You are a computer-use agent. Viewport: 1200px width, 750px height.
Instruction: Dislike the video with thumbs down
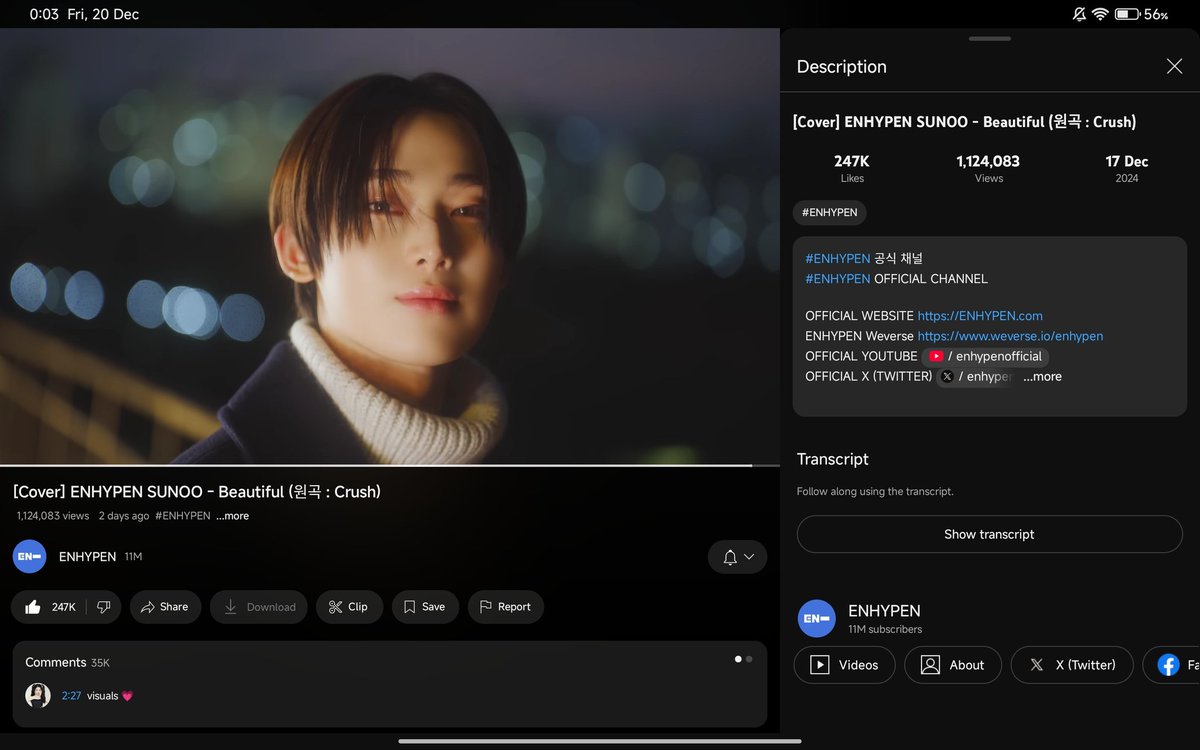(x=104, y=607)
